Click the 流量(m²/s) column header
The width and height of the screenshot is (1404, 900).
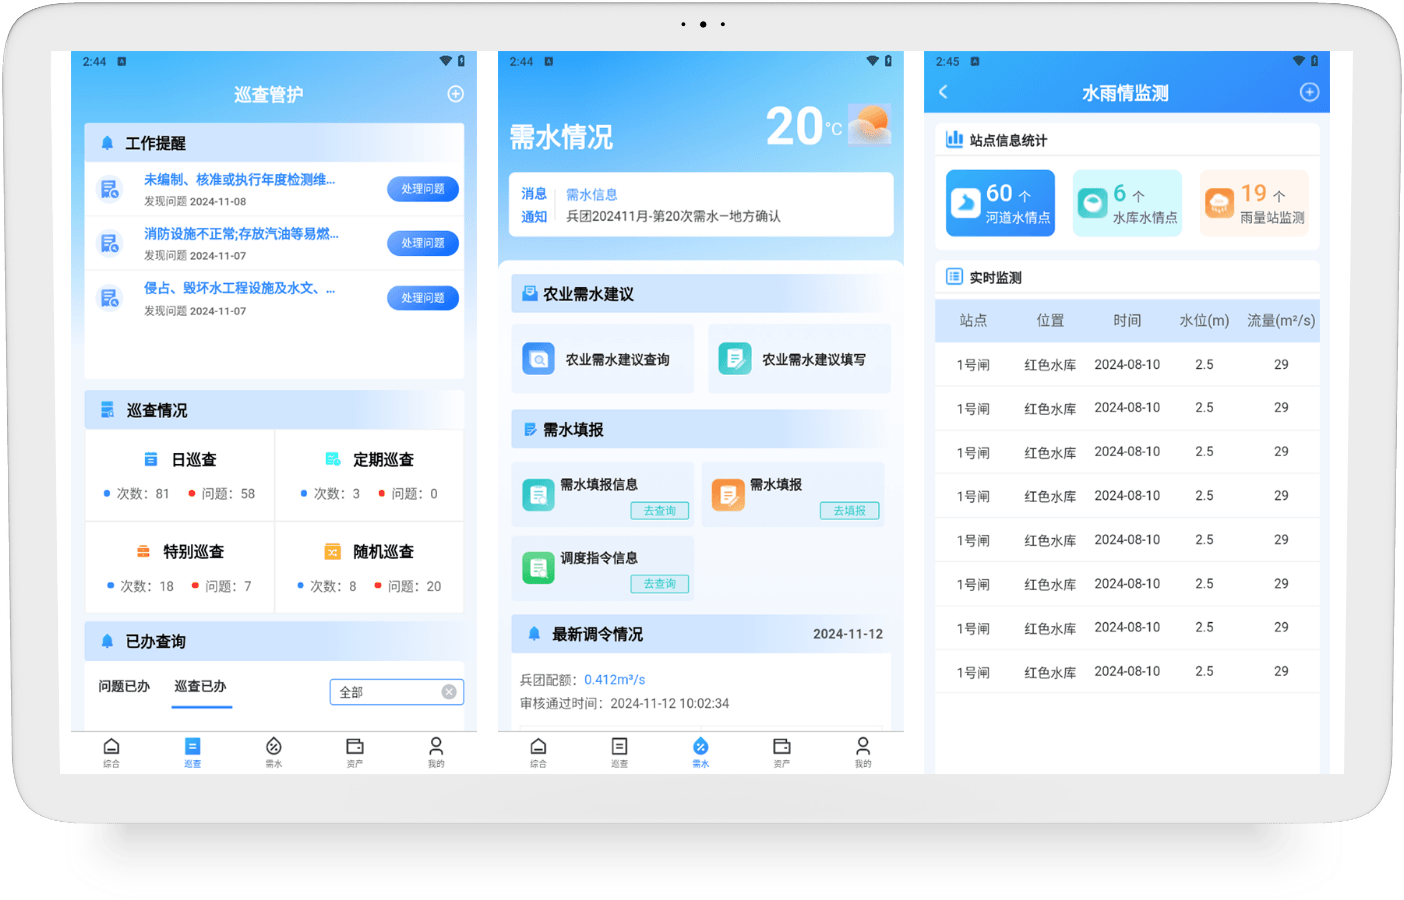pyautogui.click(x=1281, y=321)
